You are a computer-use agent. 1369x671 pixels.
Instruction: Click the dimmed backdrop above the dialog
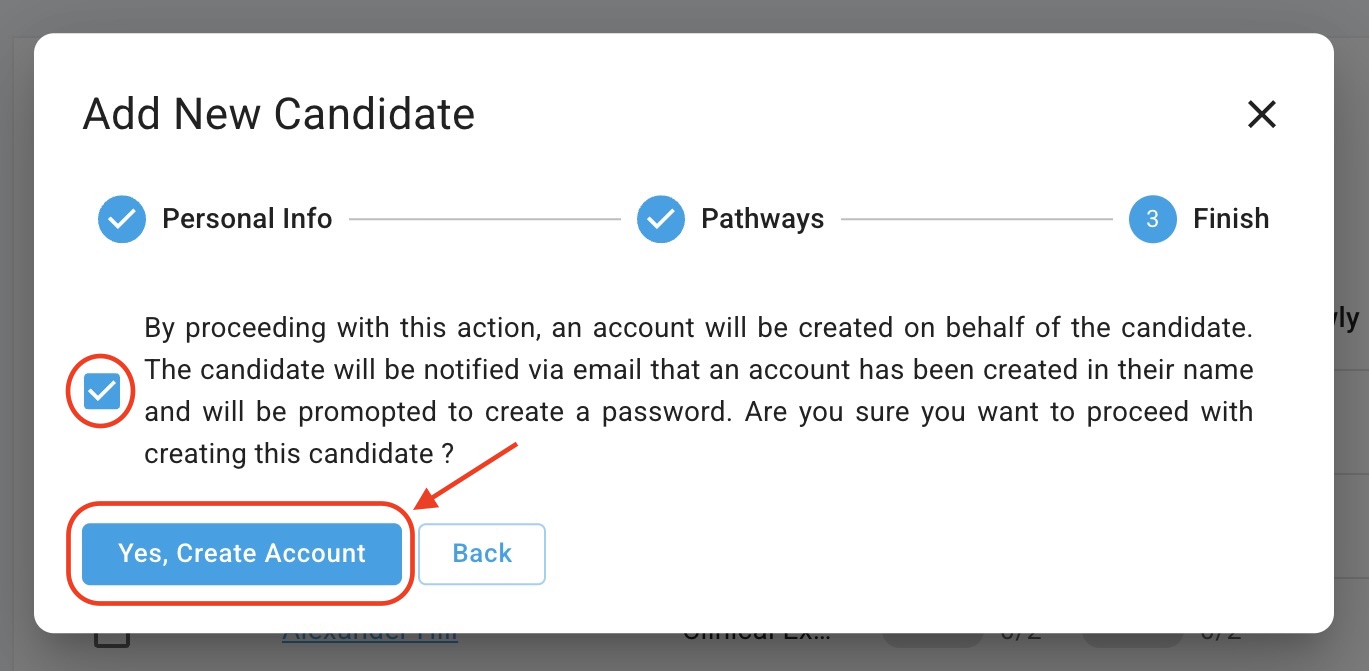click(684, 15)
